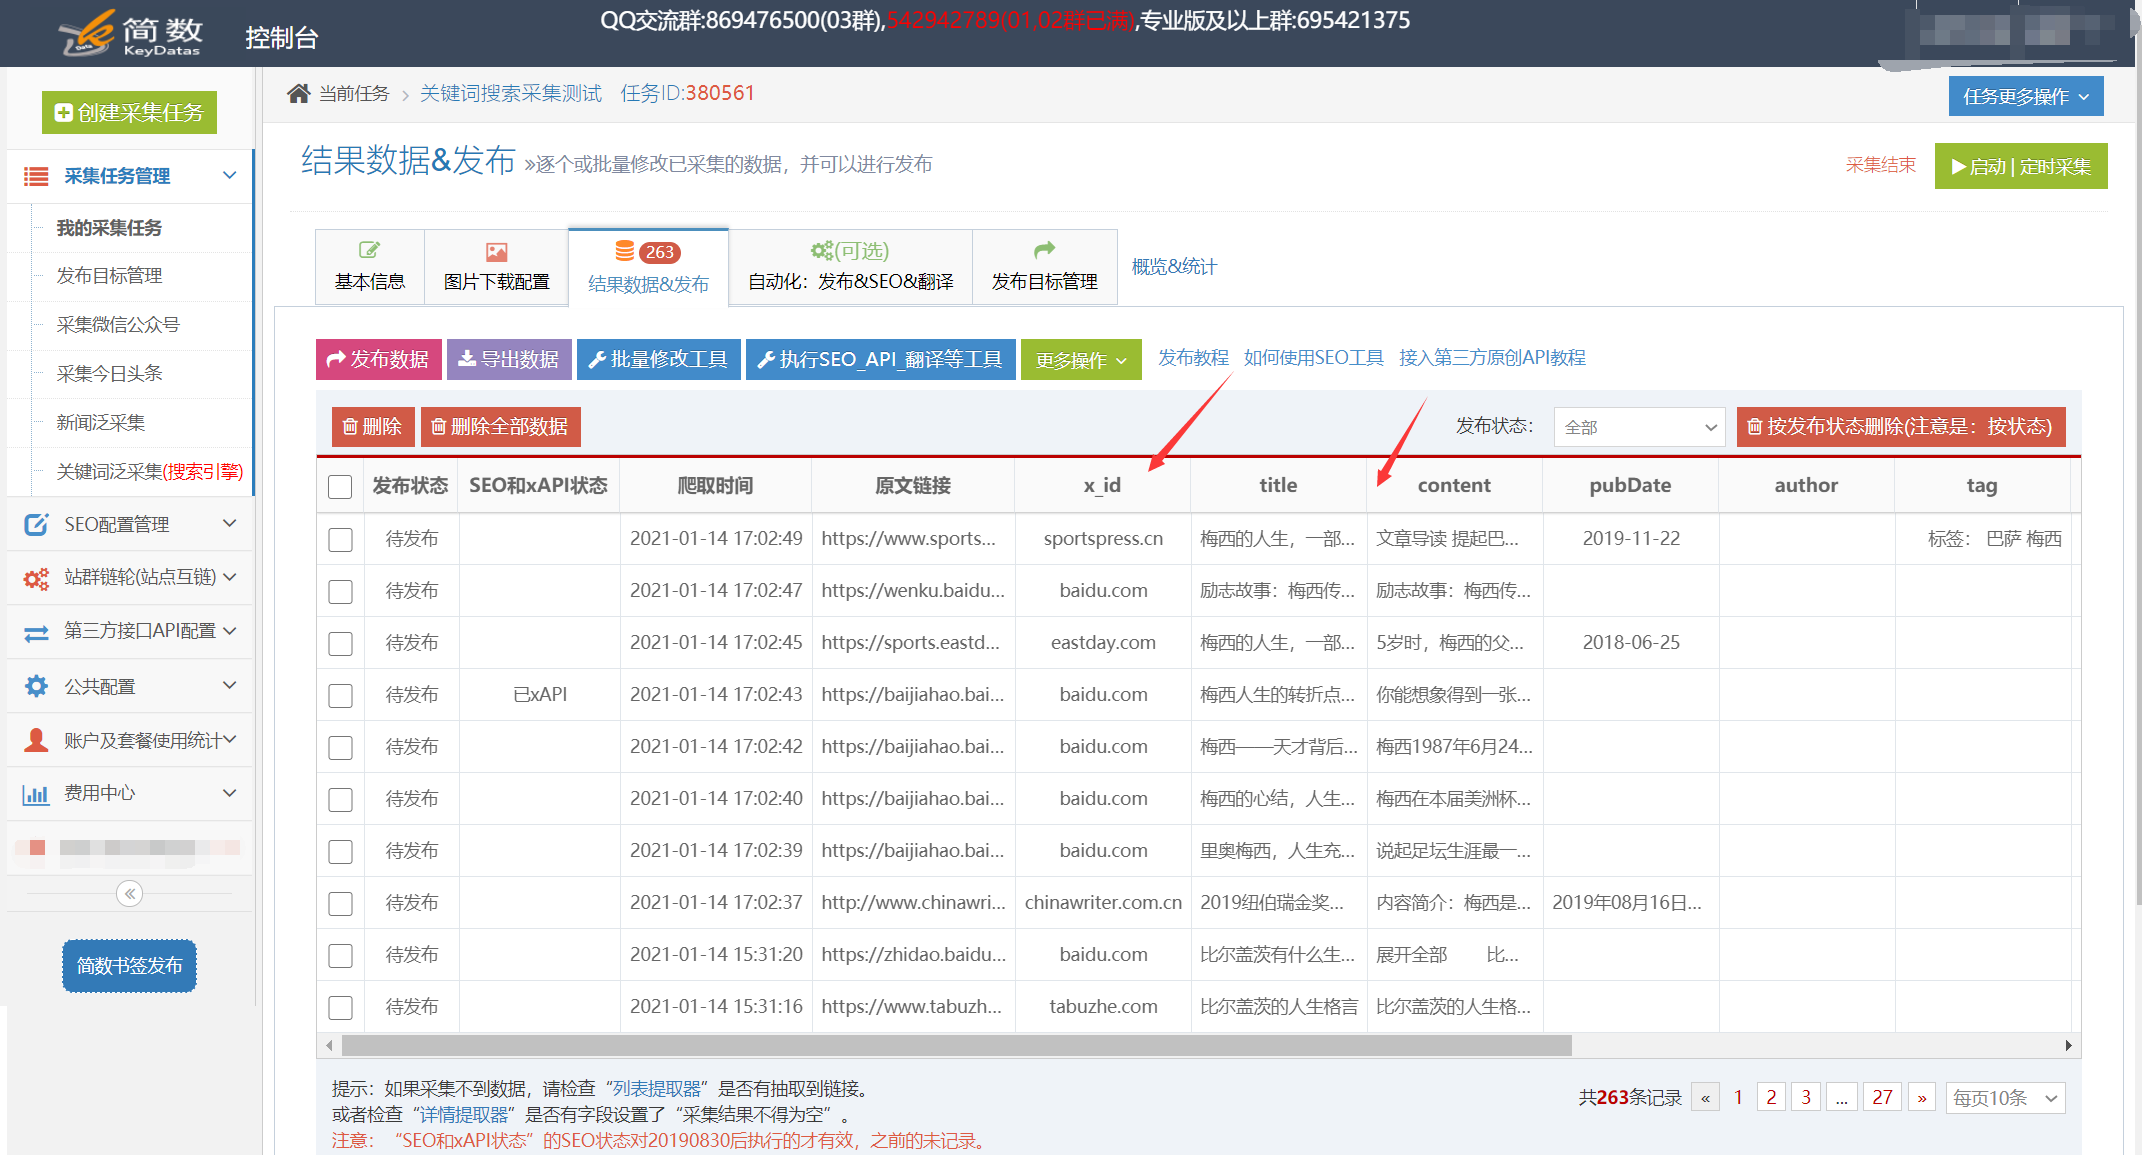The width and height of the screenshot is (2142, 1155).
Task: Click the 账户及套餐使用统计 user icon
Action: [x=36, y=740]
